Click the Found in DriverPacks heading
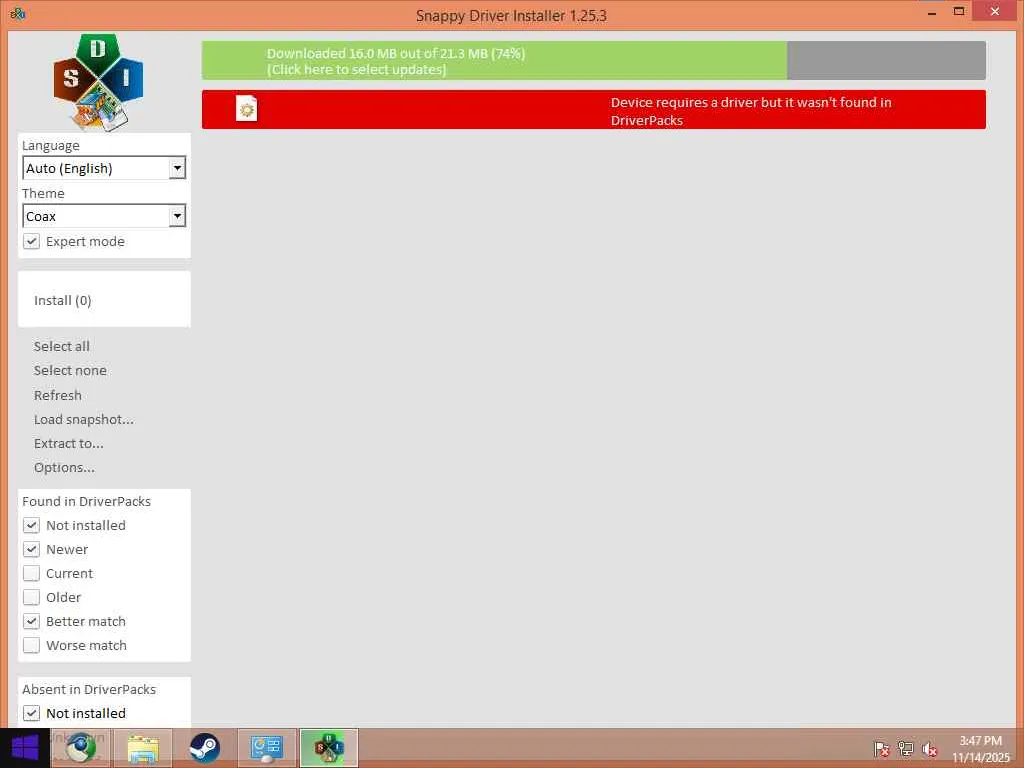The width and height of the screenshot is (1024, 768). click(x=86, y=502)
